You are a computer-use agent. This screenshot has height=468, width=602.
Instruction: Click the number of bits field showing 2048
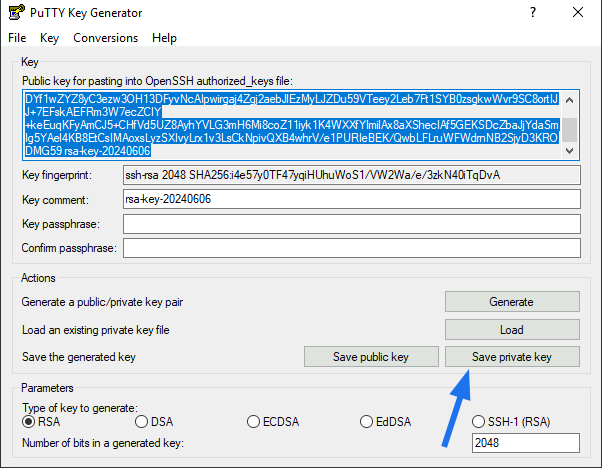(526, 443)
